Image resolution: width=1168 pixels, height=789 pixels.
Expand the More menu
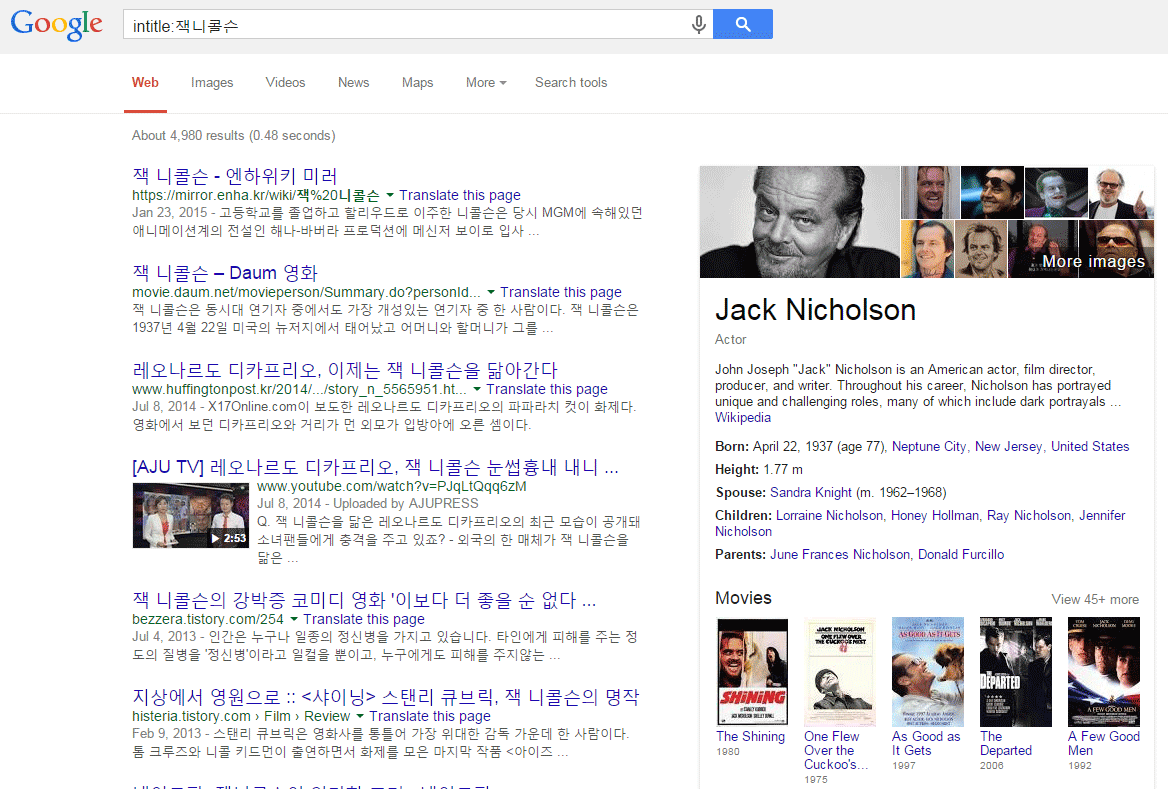click(486, 83)
